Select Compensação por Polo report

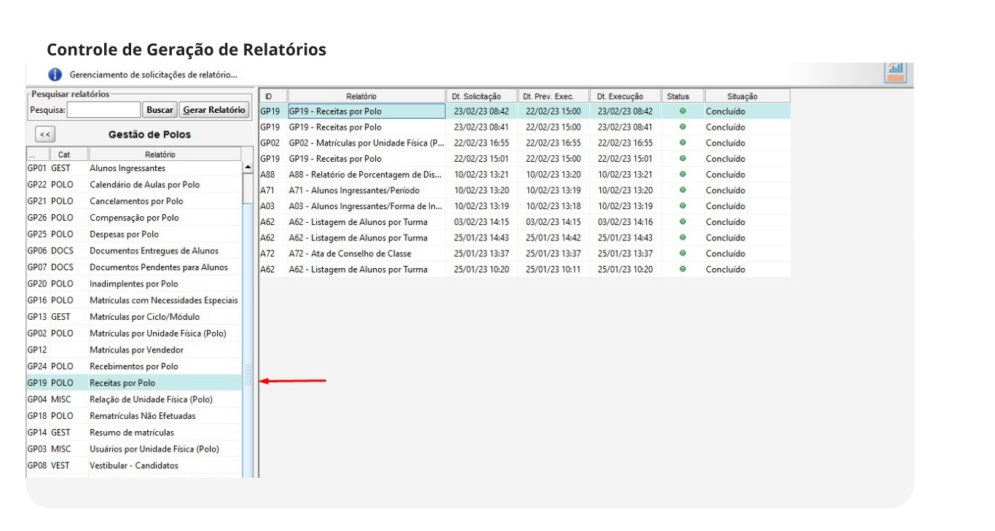coord(134,218)
